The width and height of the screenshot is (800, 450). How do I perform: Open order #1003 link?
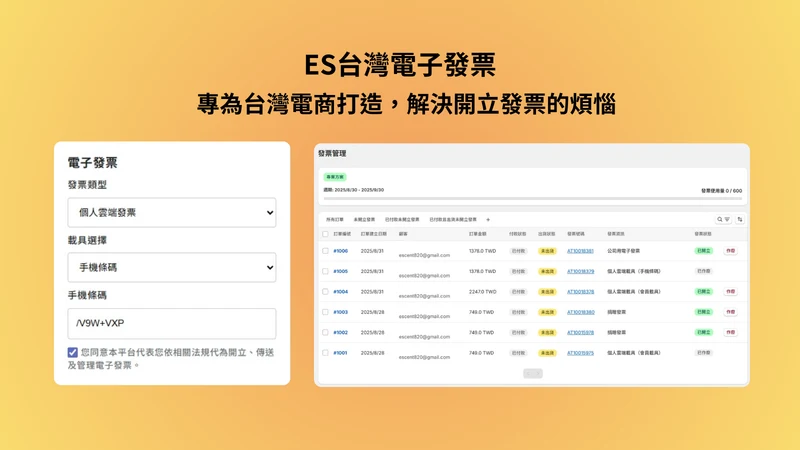[x=340, y=312]
